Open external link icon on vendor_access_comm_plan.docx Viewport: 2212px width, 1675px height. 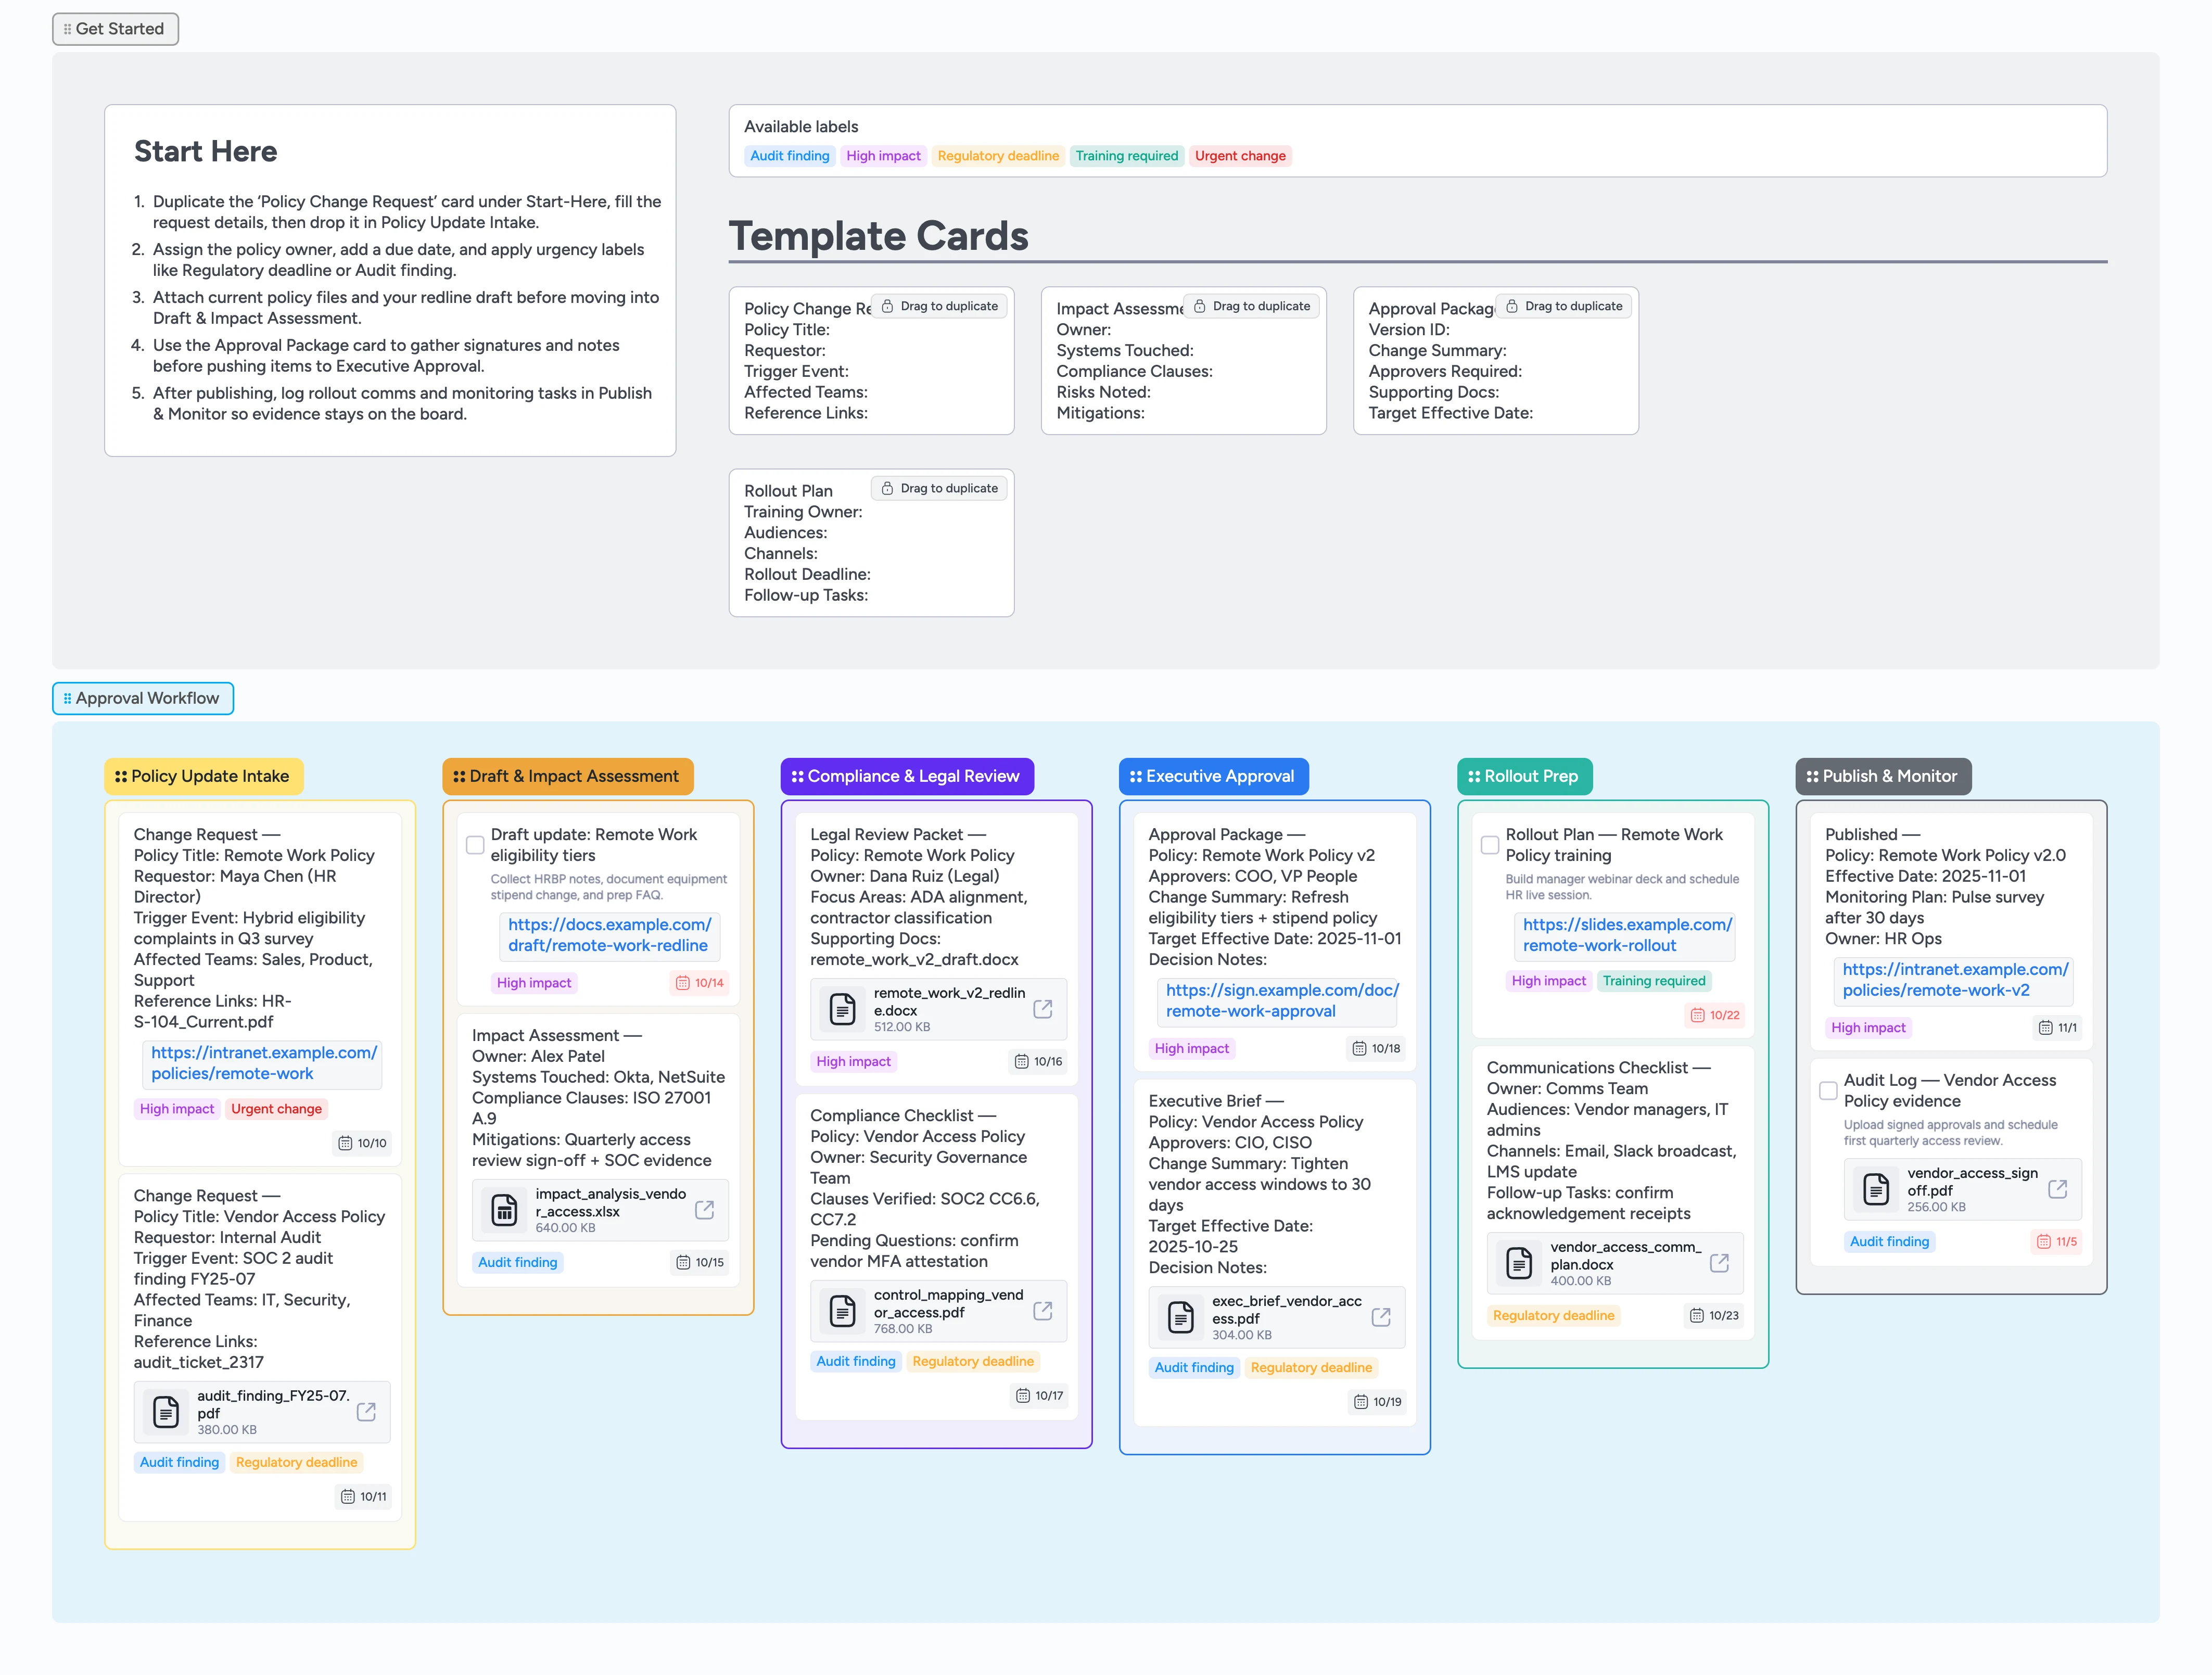tap(1719, 1263)
